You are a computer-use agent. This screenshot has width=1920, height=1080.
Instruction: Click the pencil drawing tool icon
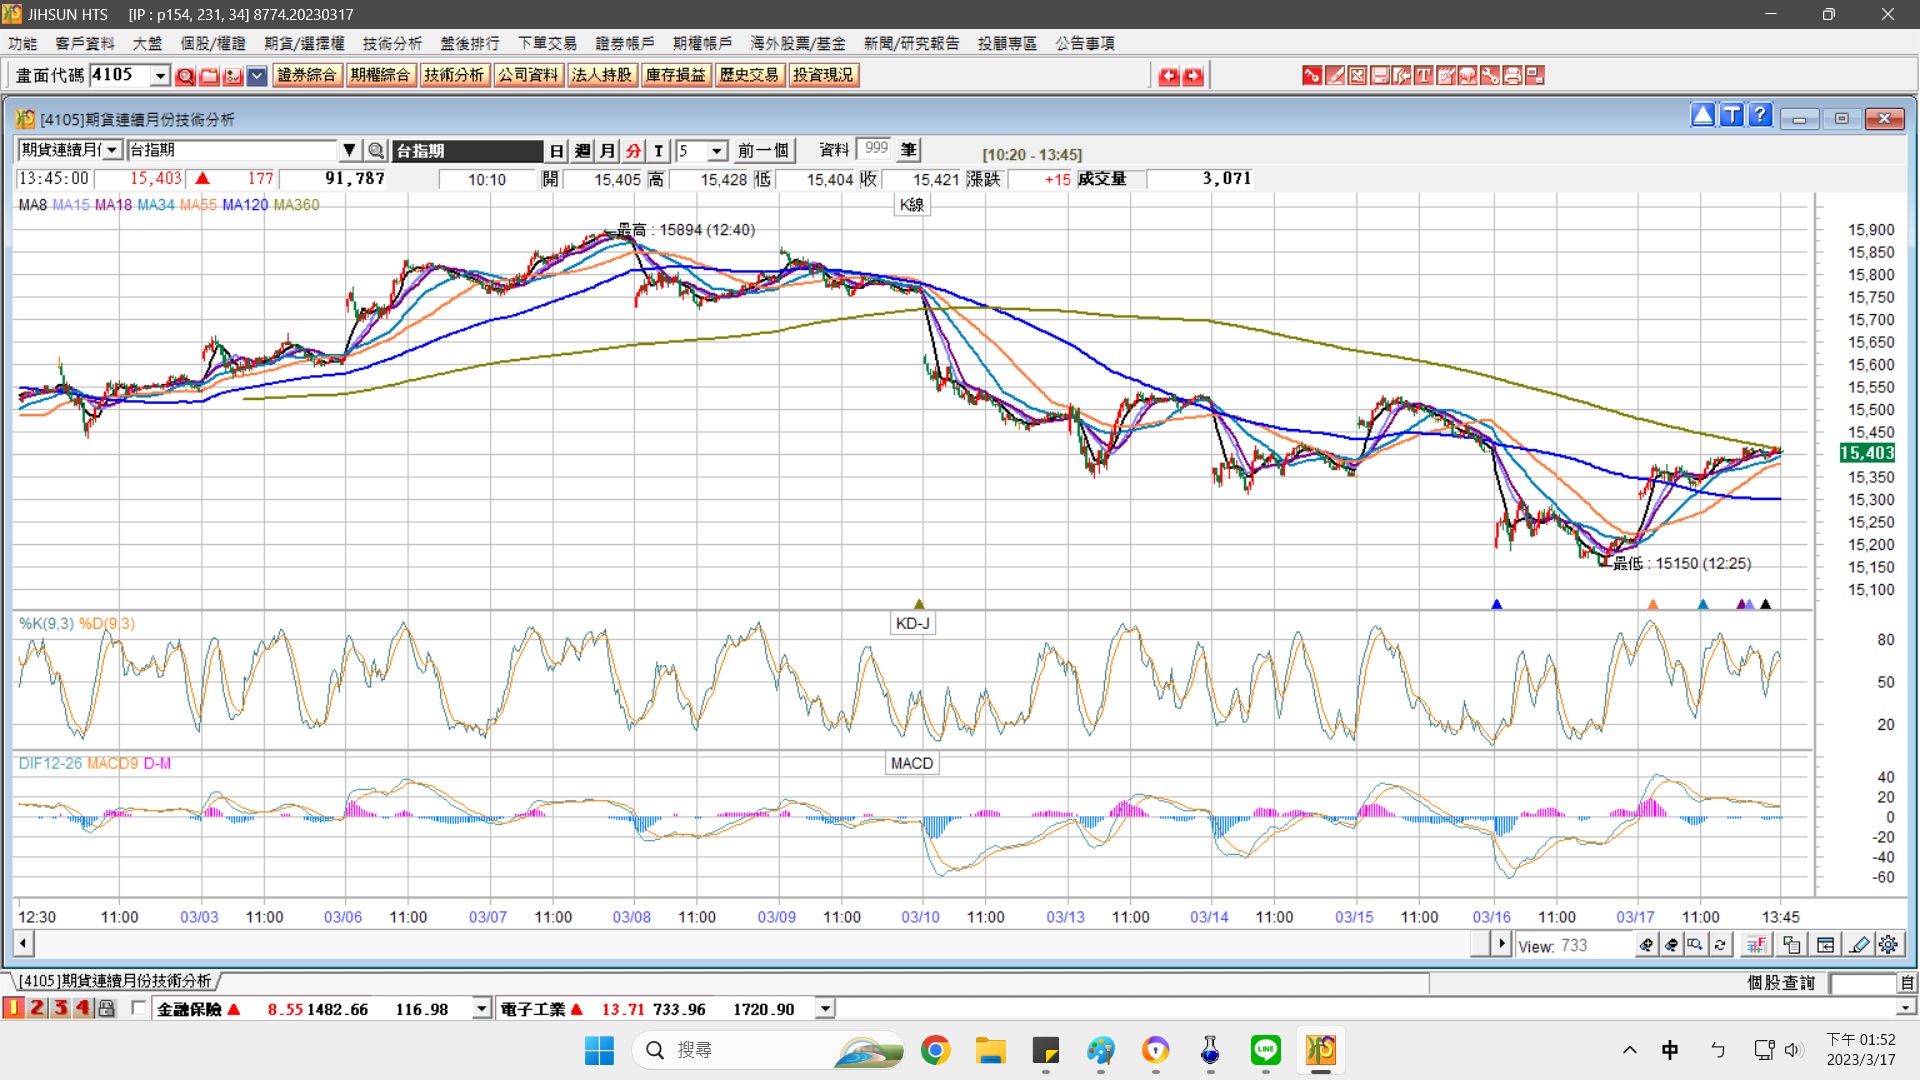point(1859,945)
